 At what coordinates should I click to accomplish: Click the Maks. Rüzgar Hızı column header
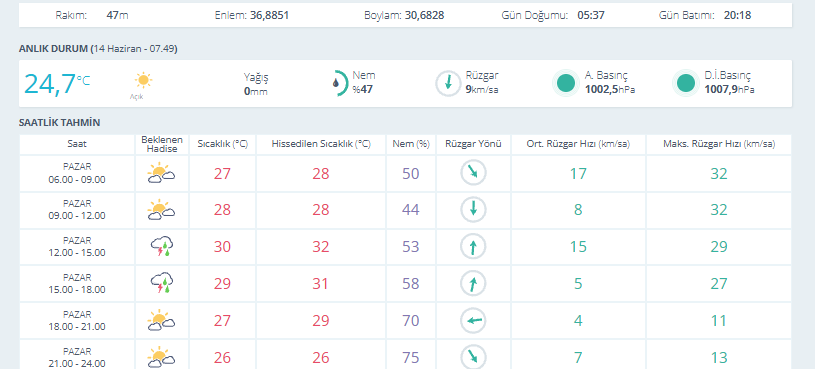click(719, 144)
